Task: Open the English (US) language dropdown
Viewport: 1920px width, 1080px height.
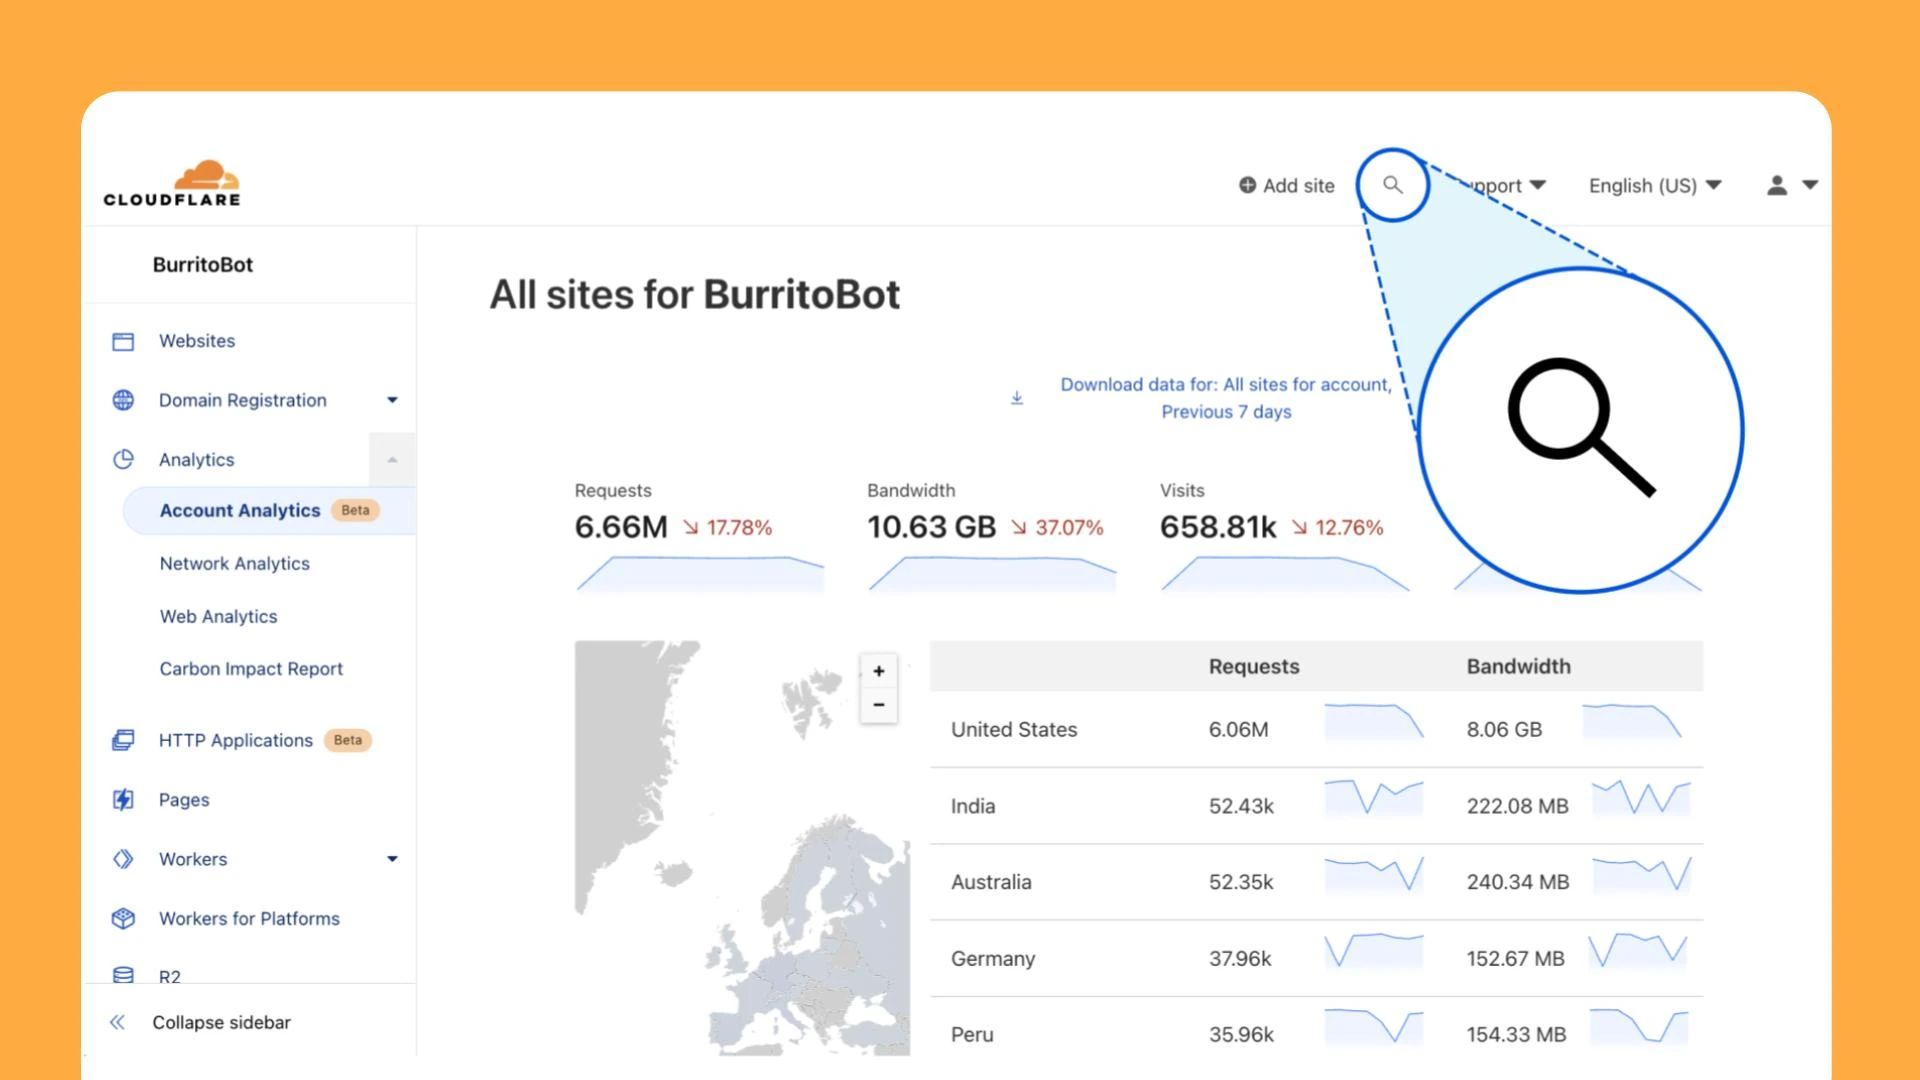Action: (1655, 185)
